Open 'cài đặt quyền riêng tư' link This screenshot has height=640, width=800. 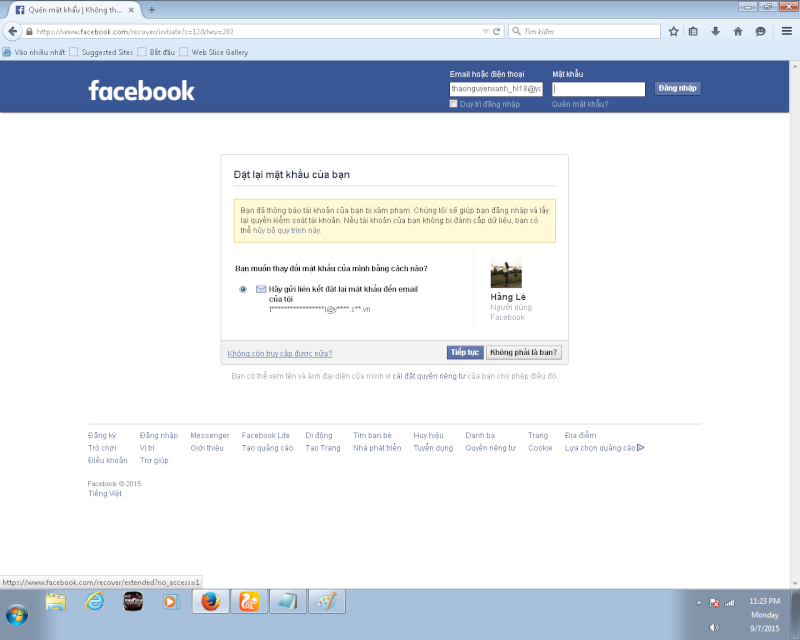pyautogui.click(x=429, y=376)
